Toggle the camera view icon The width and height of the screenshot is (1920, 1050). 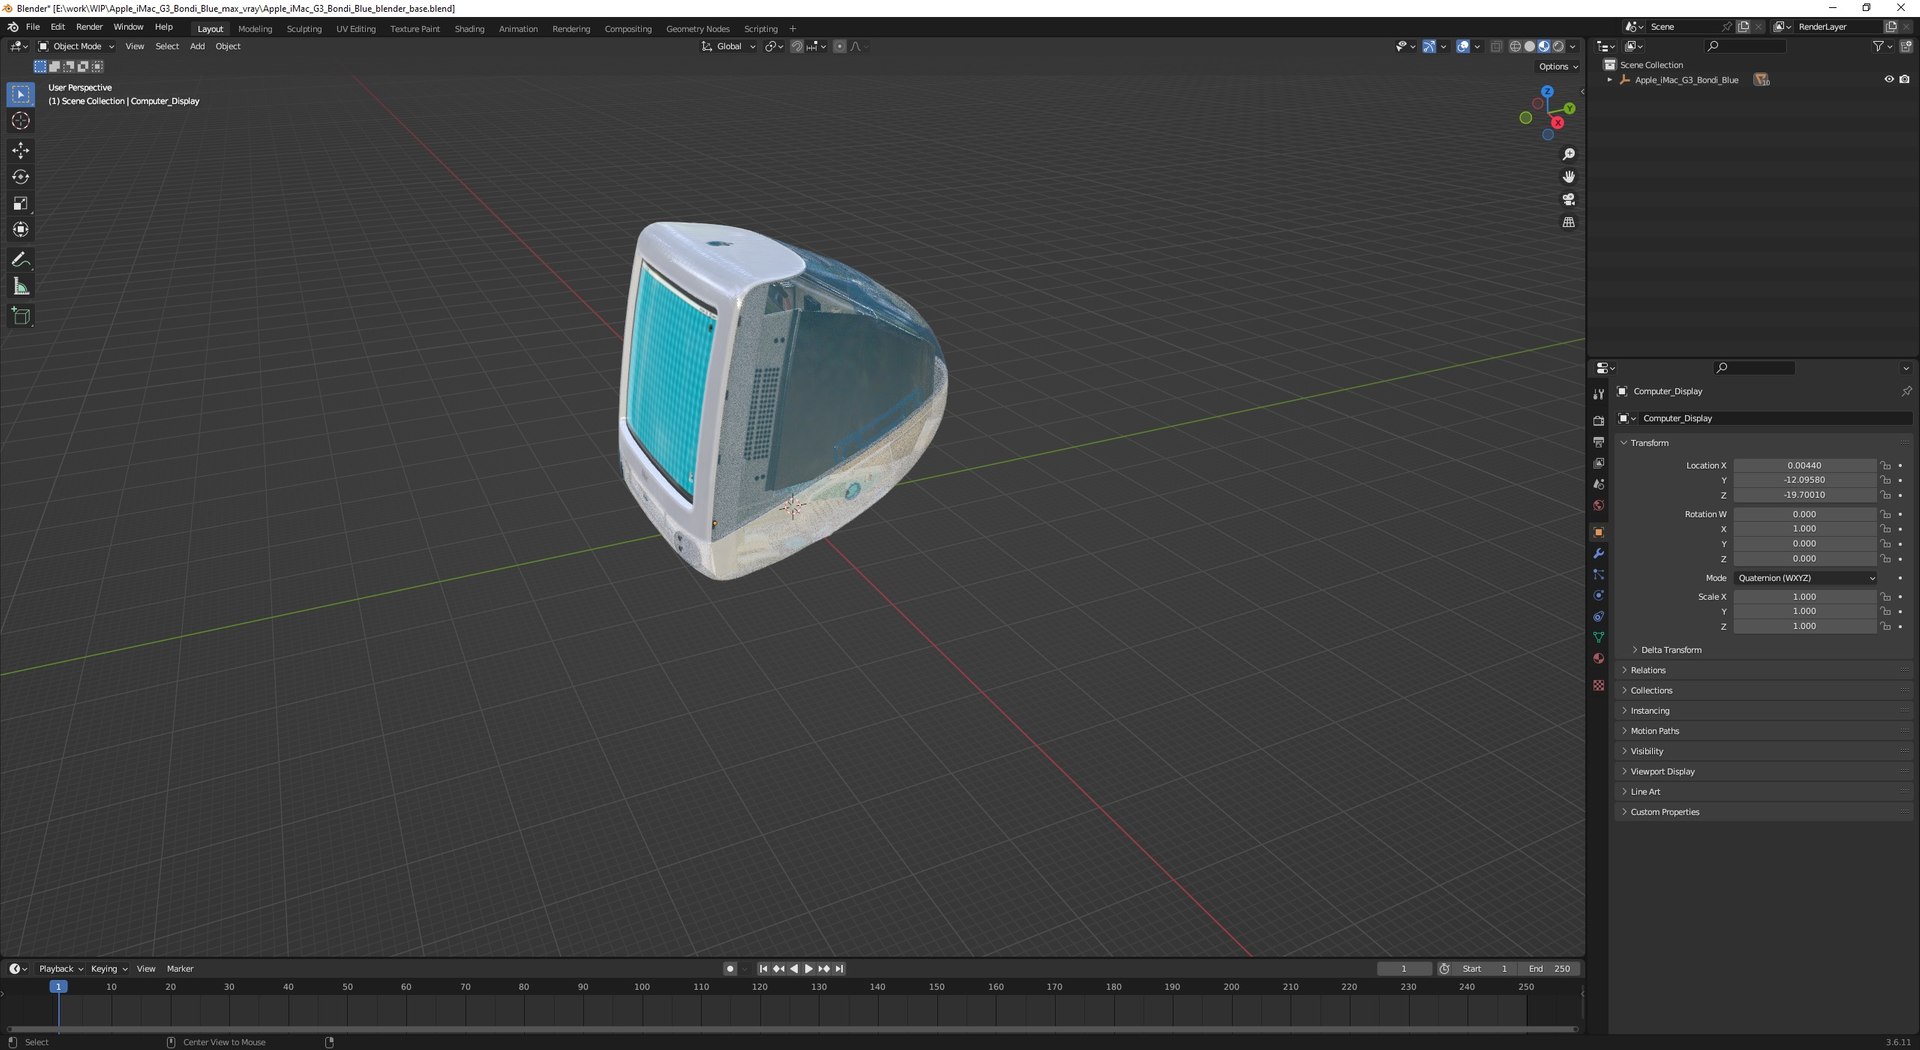pyautogui.click(x=1568, y=199)
